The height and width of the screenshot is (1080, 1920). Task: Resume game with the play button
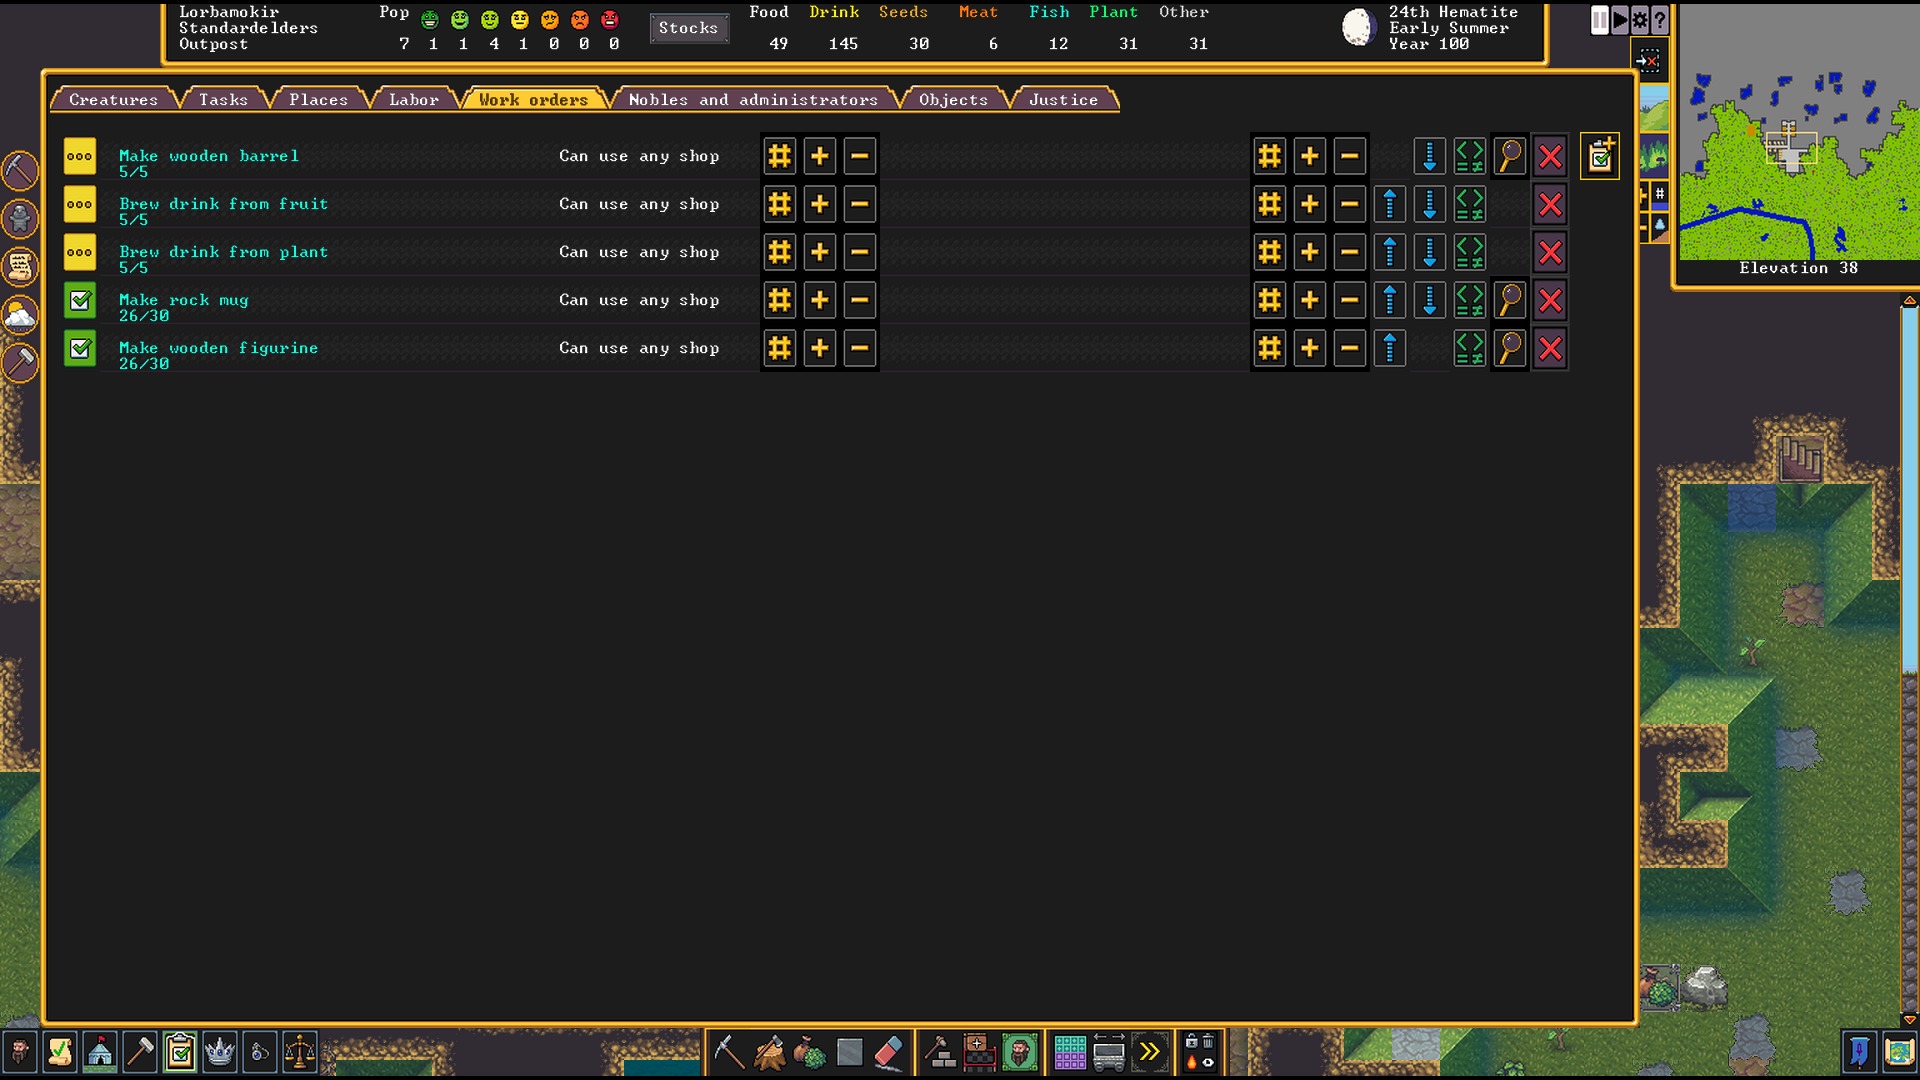pyautogui.click(x=1620, y=19)
